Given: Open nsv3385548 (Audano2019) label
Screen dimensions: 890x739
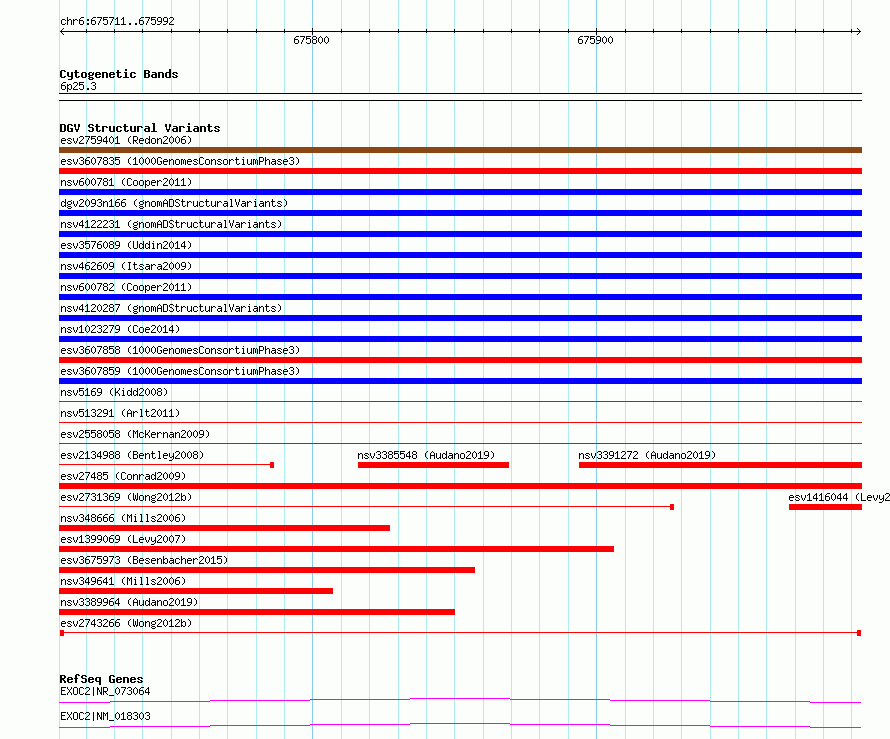Looking at the screenshot, I should [x=426, y=455].
